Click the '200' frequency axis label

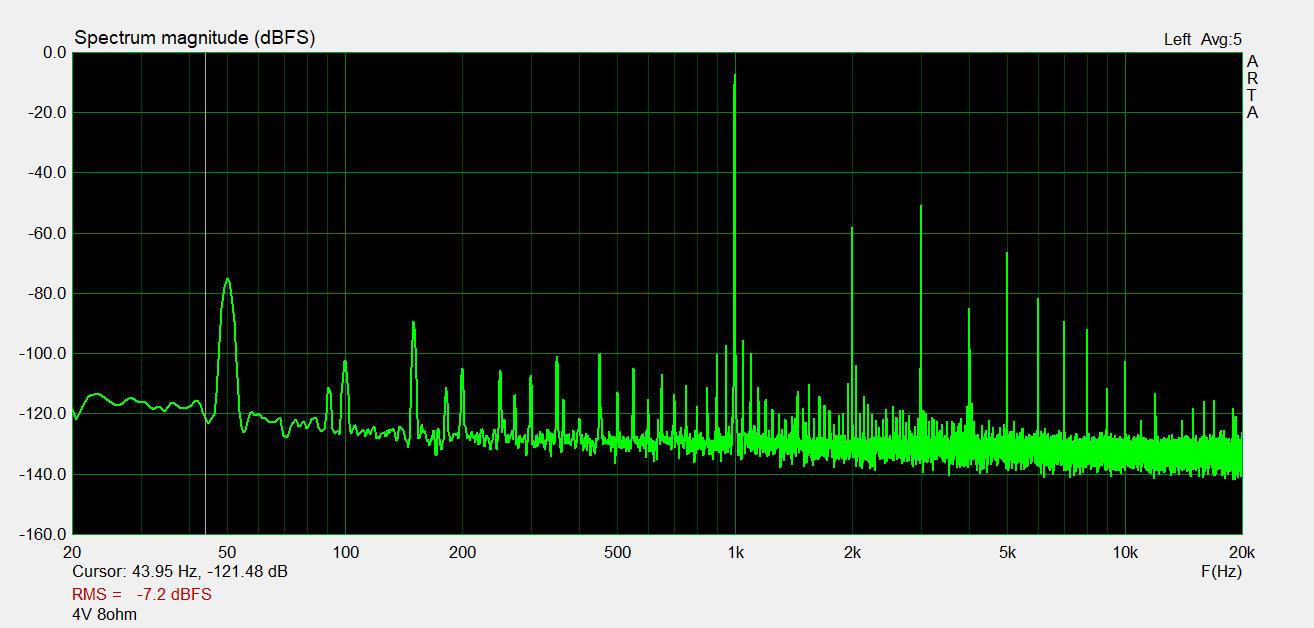pyautogui.click(x=462, y=552)
